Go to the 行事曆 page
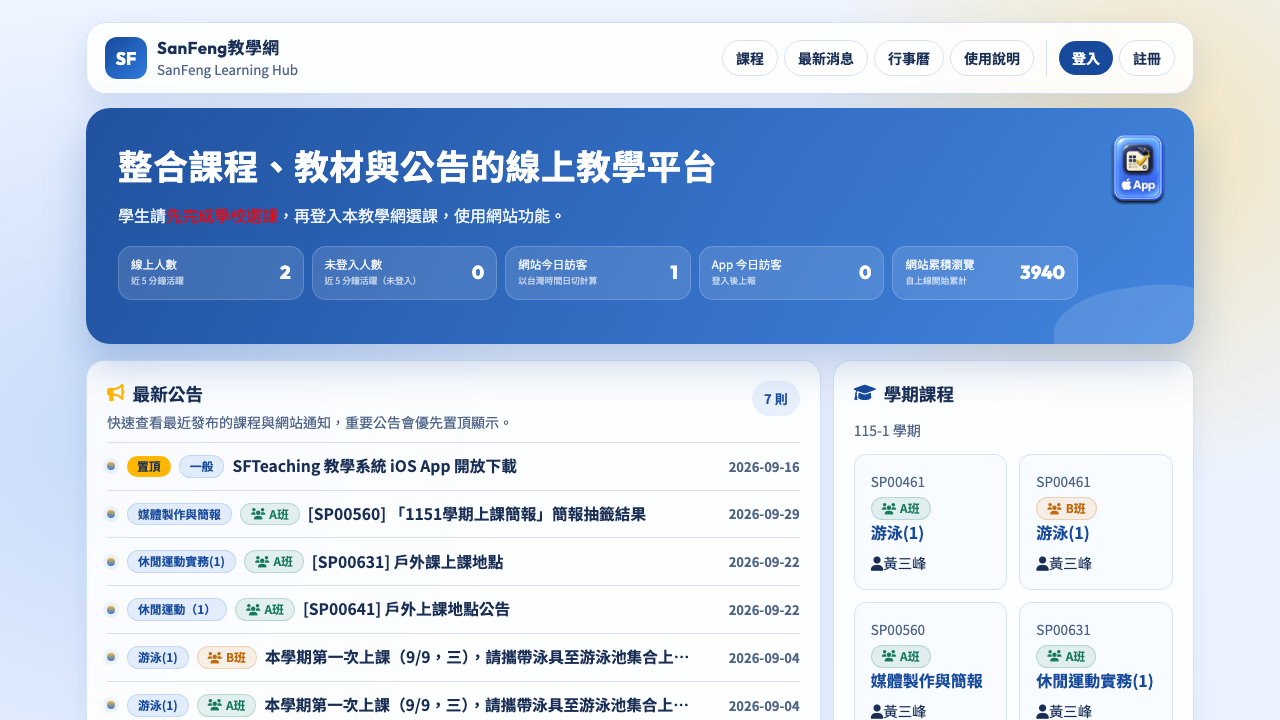1280x720 pixels. click(x=909, y=58)
